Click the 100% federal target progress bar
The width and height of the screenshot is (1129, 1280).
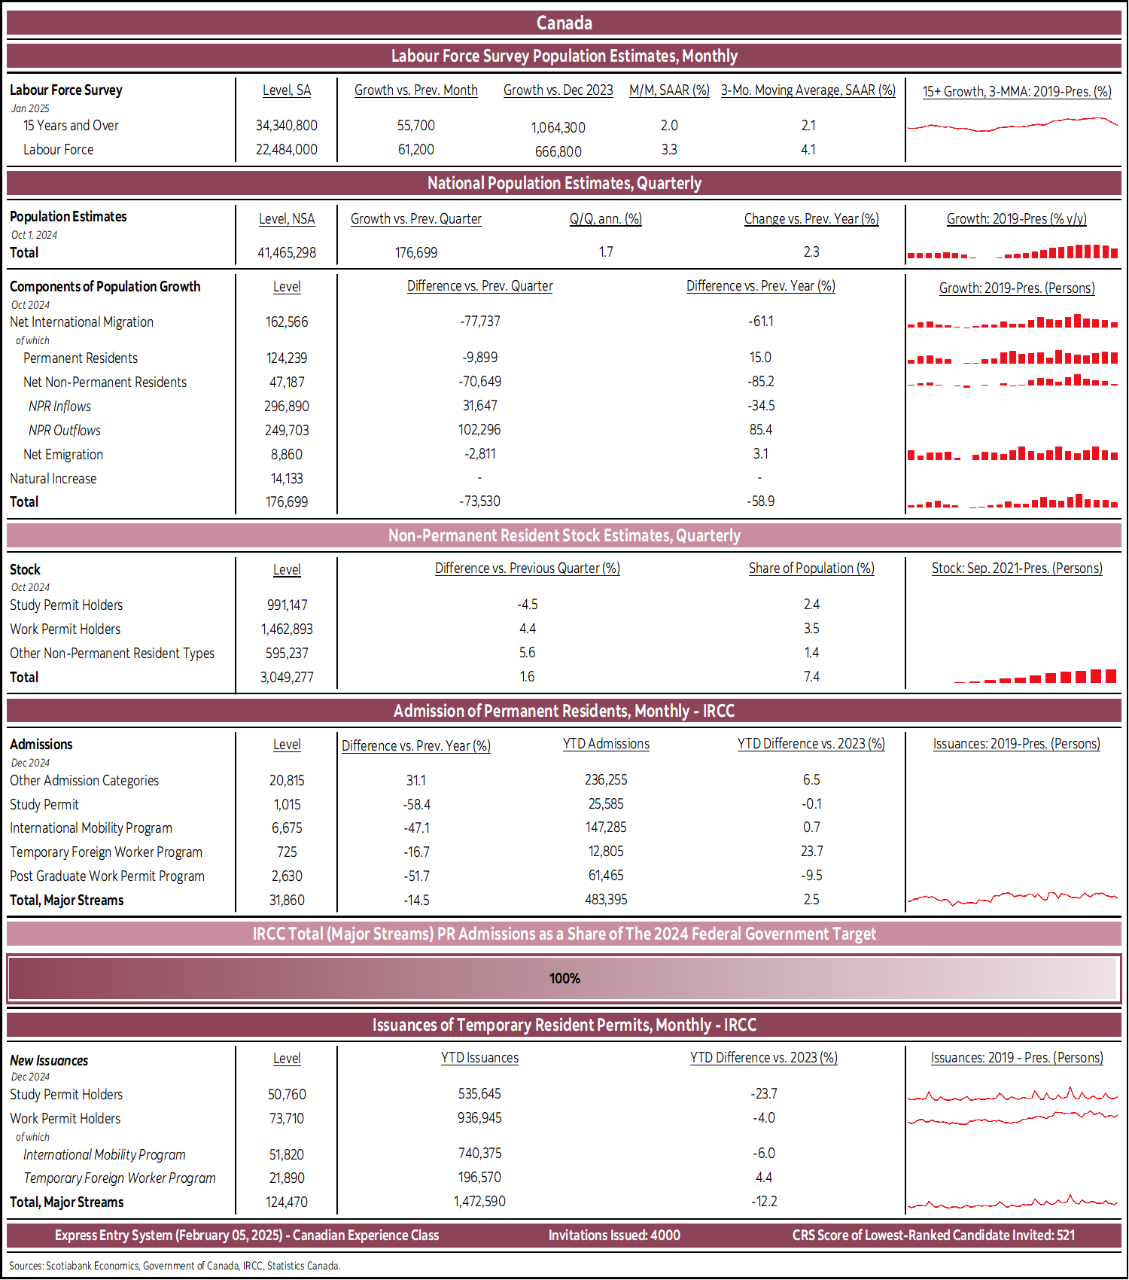[564, 978]
